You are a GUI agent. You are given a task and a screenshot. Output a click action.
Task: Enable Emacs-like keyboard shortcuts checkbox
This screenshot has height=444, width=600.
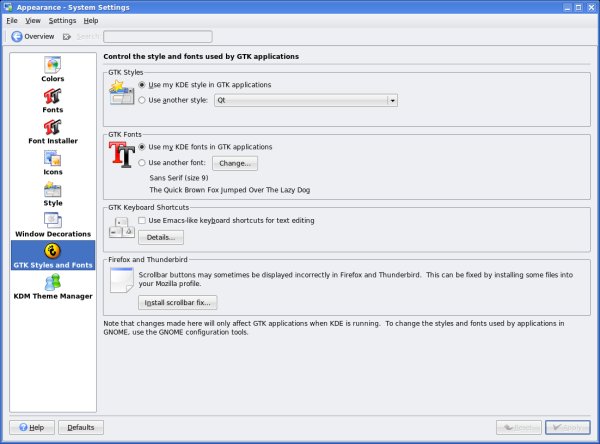point(142,220)
